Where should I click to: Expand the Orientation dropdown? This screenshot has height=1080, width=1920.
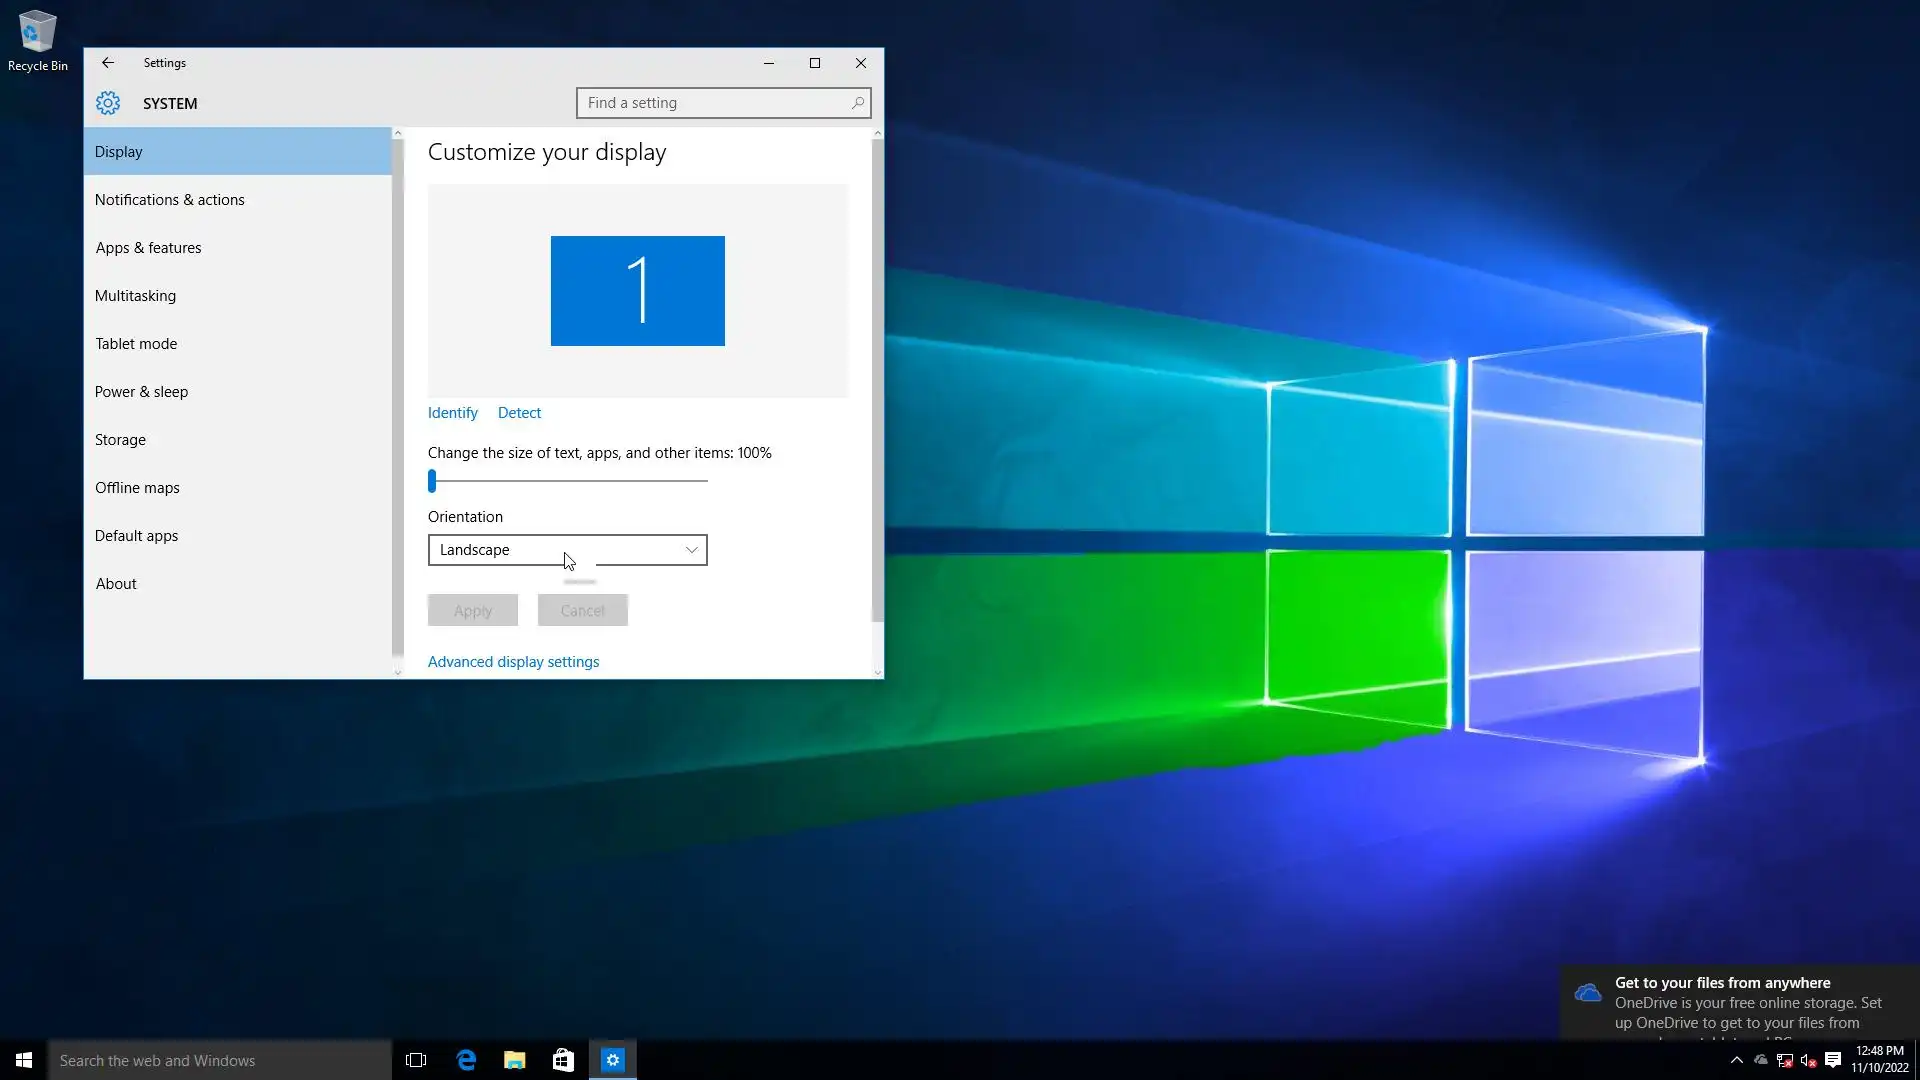[567, 550]
